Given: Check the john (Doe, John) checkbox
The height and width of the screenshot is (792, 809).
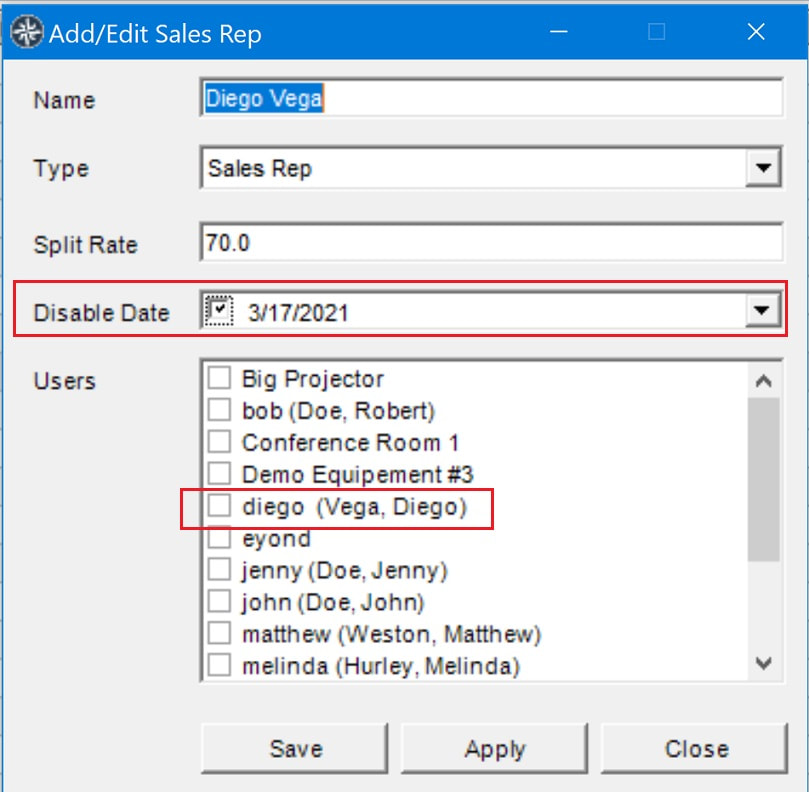Looking at the screenshot, I should (x=219, y=602).
